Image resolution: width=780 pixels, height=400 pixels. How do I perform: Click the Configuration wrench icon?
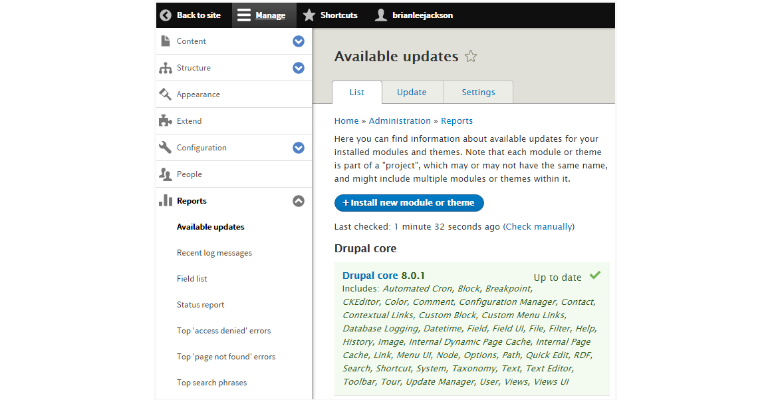tap(165, 148)
